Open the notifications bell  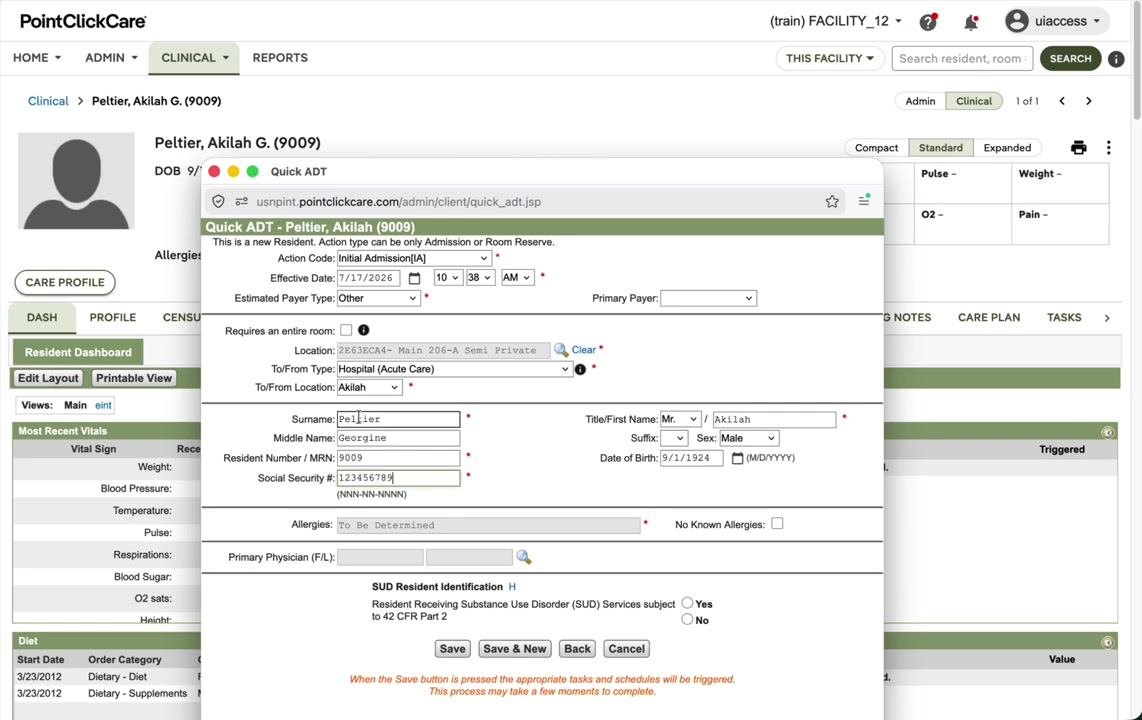pyautogui.click(x=971, y=22)
